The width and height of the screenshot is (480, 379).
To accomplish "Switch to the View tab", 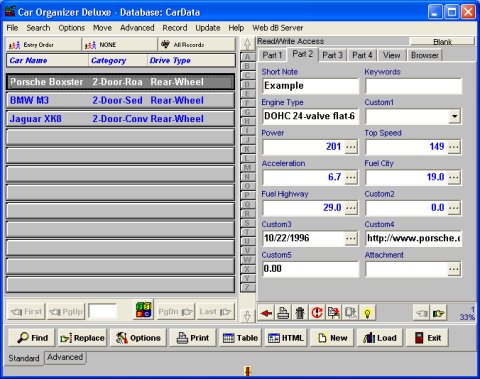I will [x=391, y=55].
